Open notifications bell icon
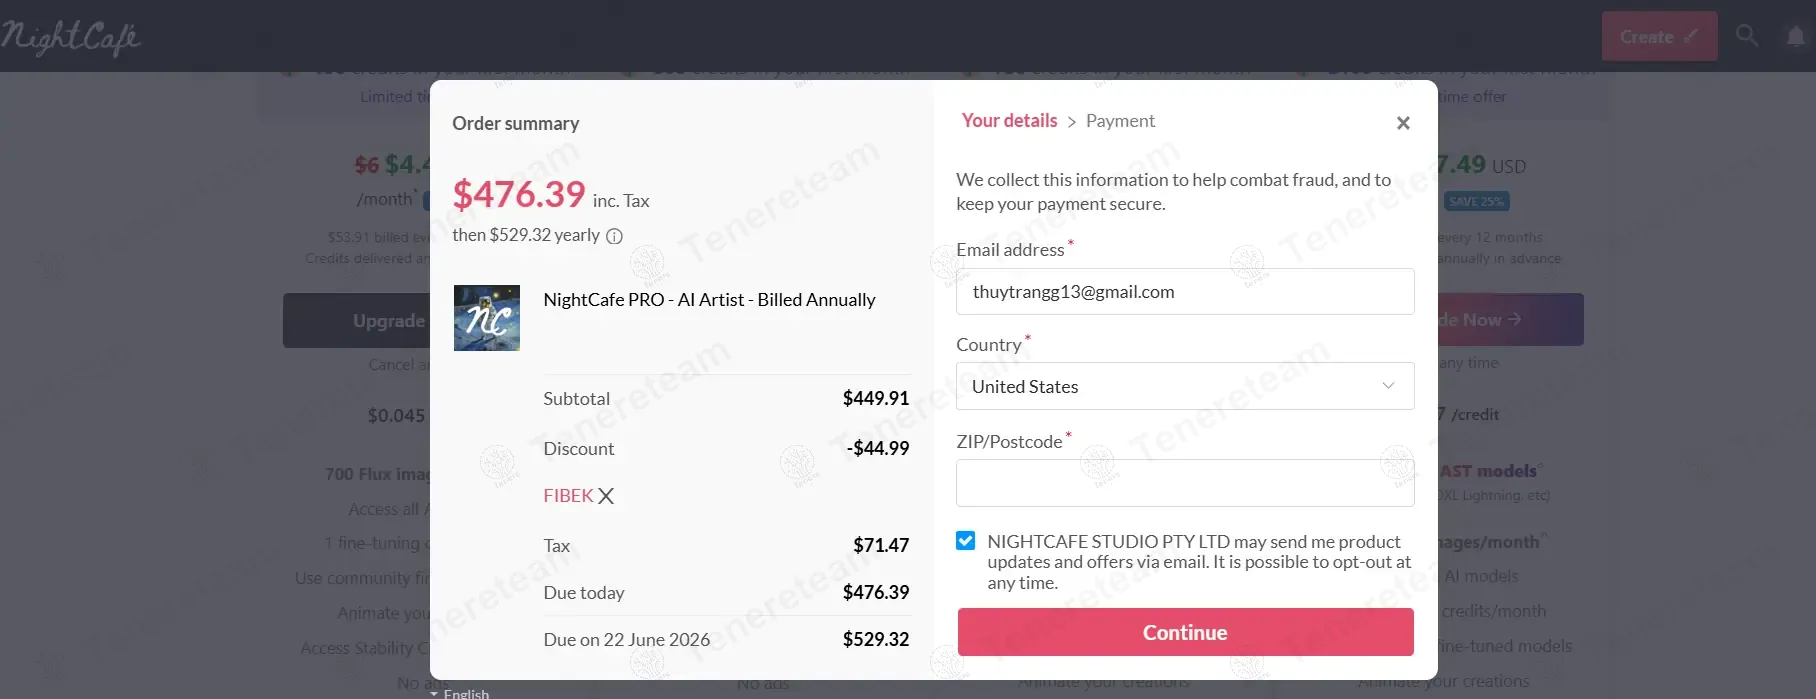 pos(1796,37)
